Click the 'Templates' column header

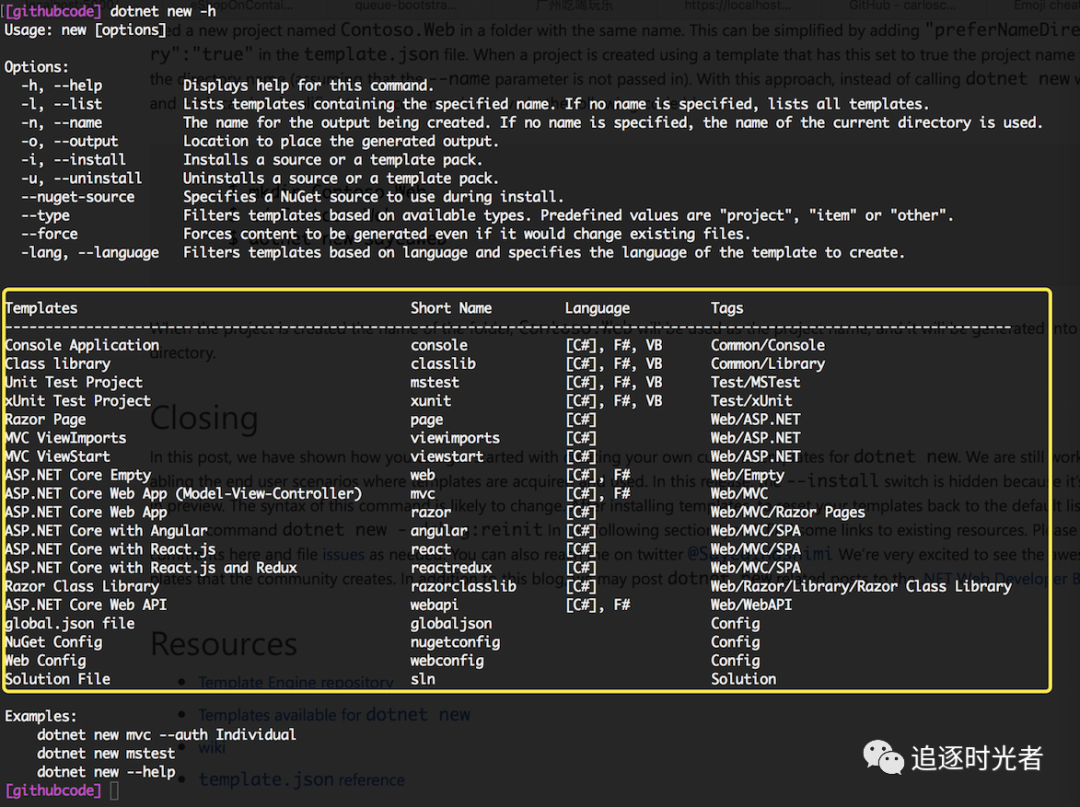click(x=41, y=308)
